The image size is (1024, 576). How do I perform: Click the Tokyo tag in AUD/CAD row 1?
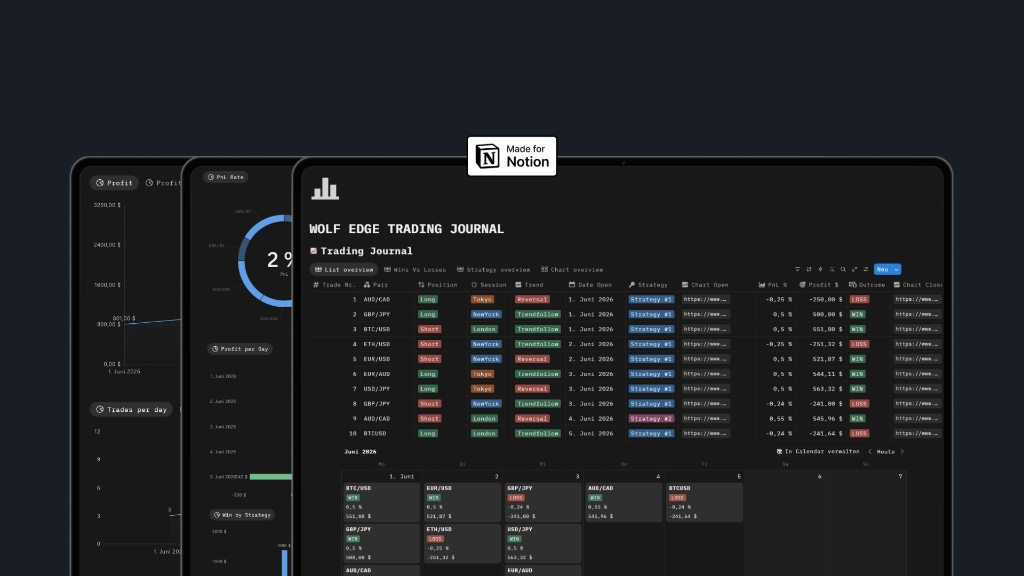pos(482,299)
